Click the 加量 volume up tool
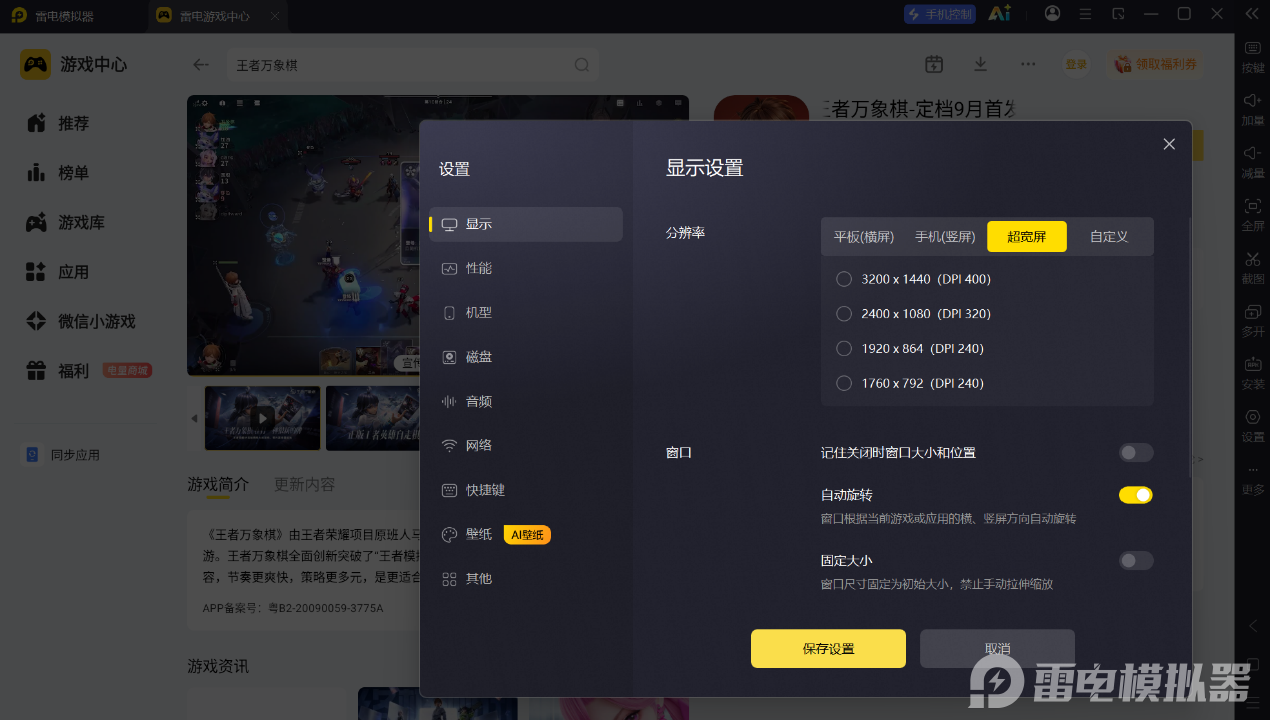The image size is (1270, 720). click(1252, 109)
